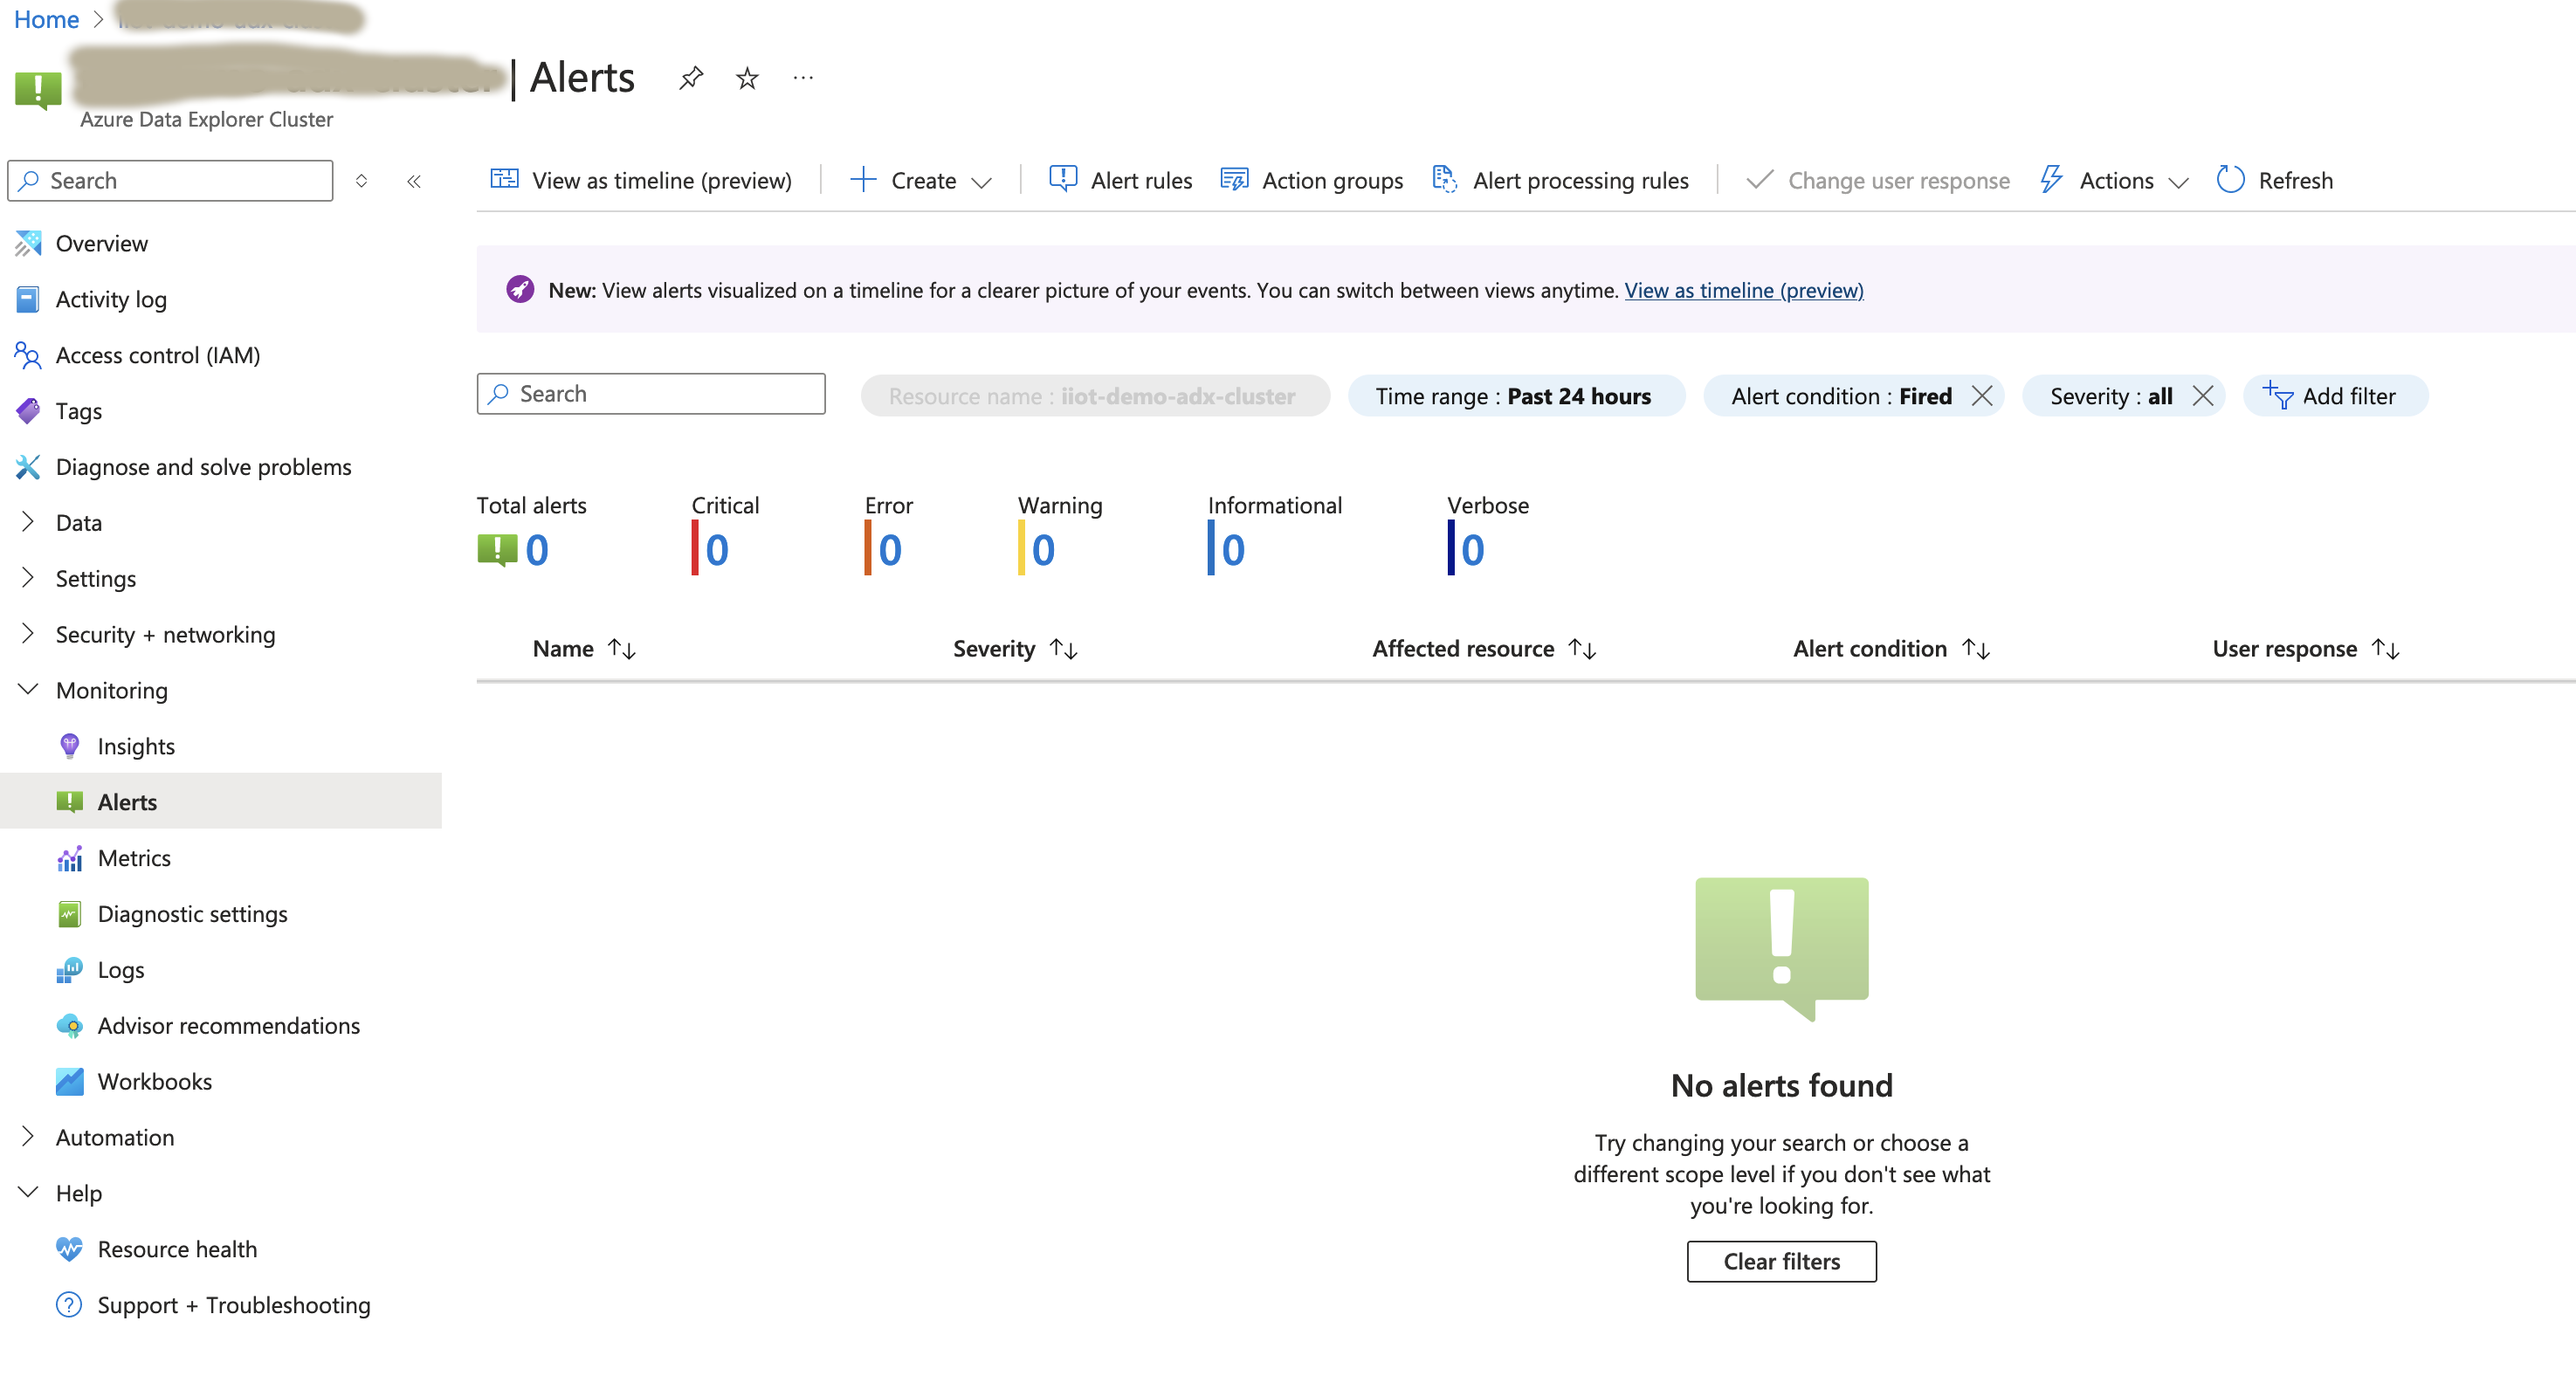Screen dimensions: 2576x1383
Task: Open Workbooks under Monitoring
Action: tap(154, 1081)
